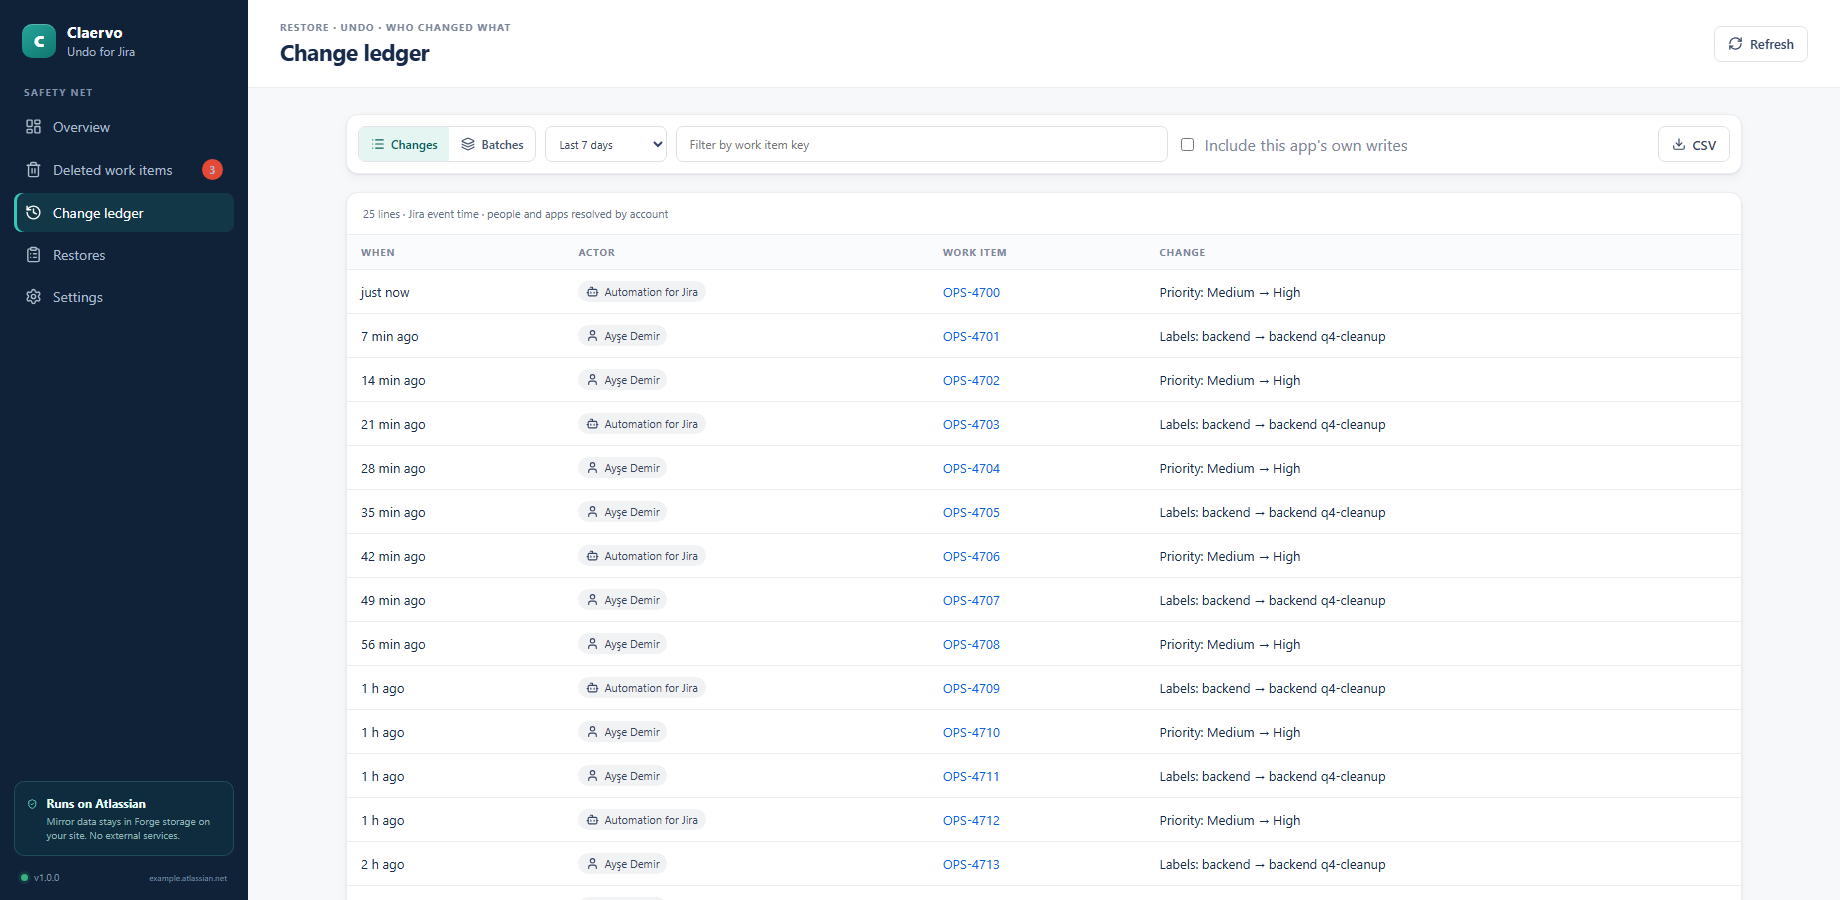
Task: Open work item link OPS-4705
Action: click(971, 513)
